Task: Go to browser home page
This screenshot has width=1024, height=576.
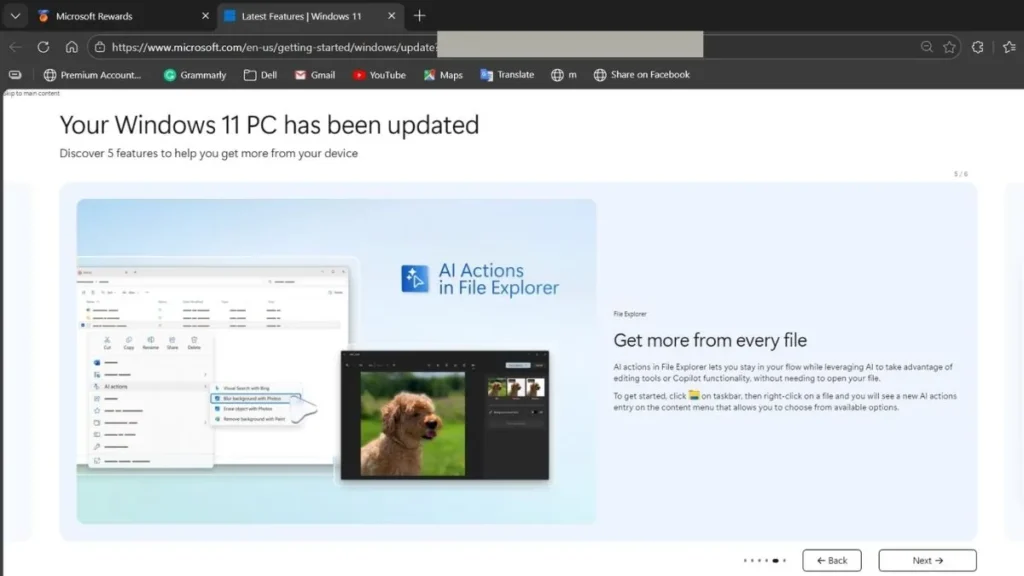Action: pos(71,46)
